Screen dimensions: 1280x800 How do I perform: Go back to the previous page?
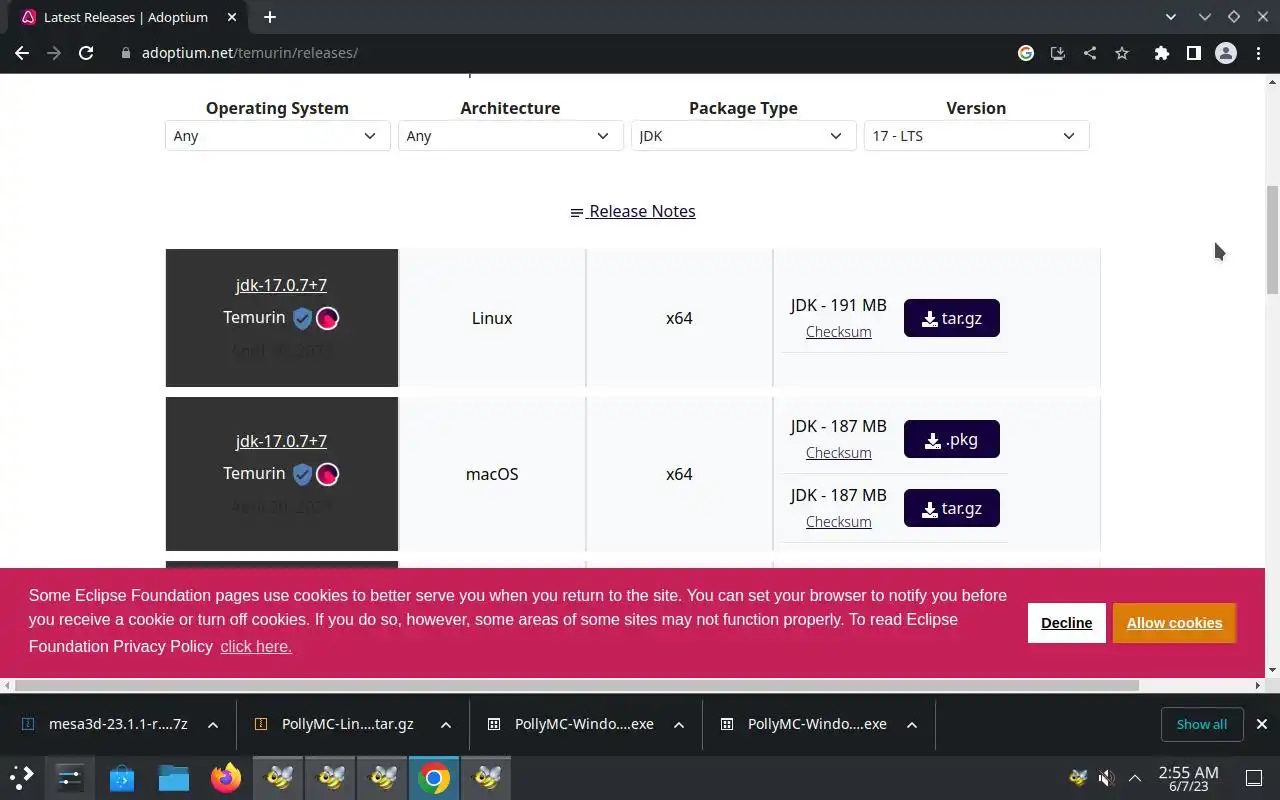pos(22,53)
